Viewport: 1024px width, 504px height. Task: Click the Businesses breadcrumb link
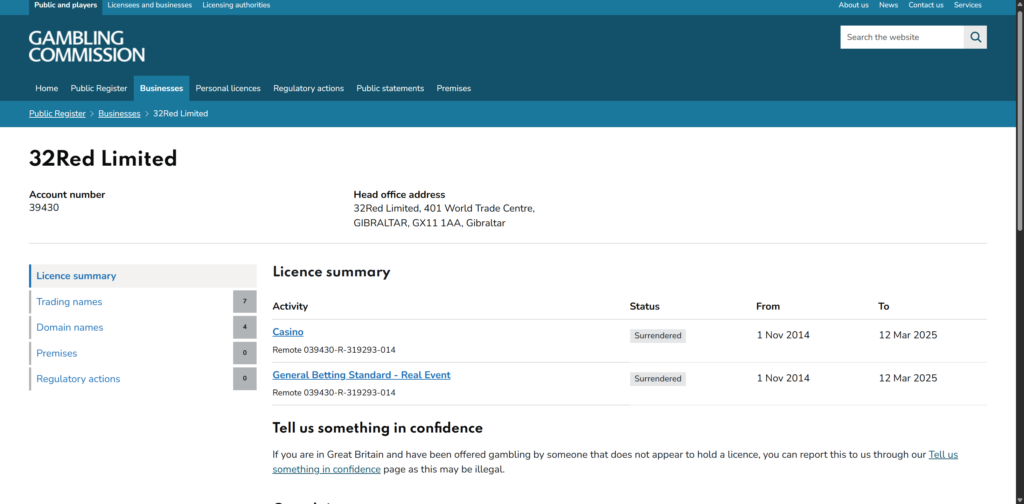coord(120,114)
